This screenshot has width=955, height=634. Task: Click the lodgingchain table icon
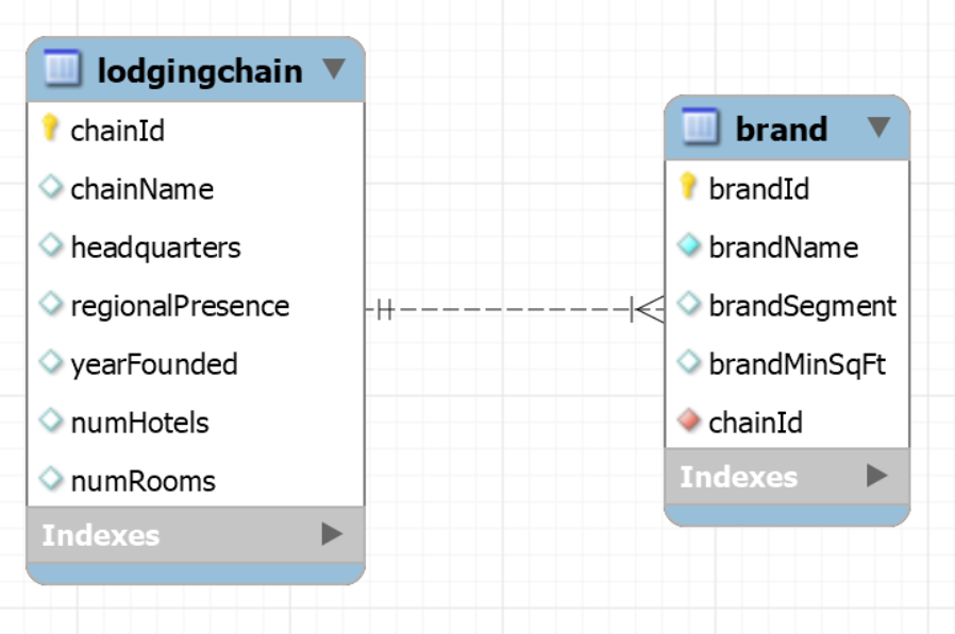pos(62,68)
